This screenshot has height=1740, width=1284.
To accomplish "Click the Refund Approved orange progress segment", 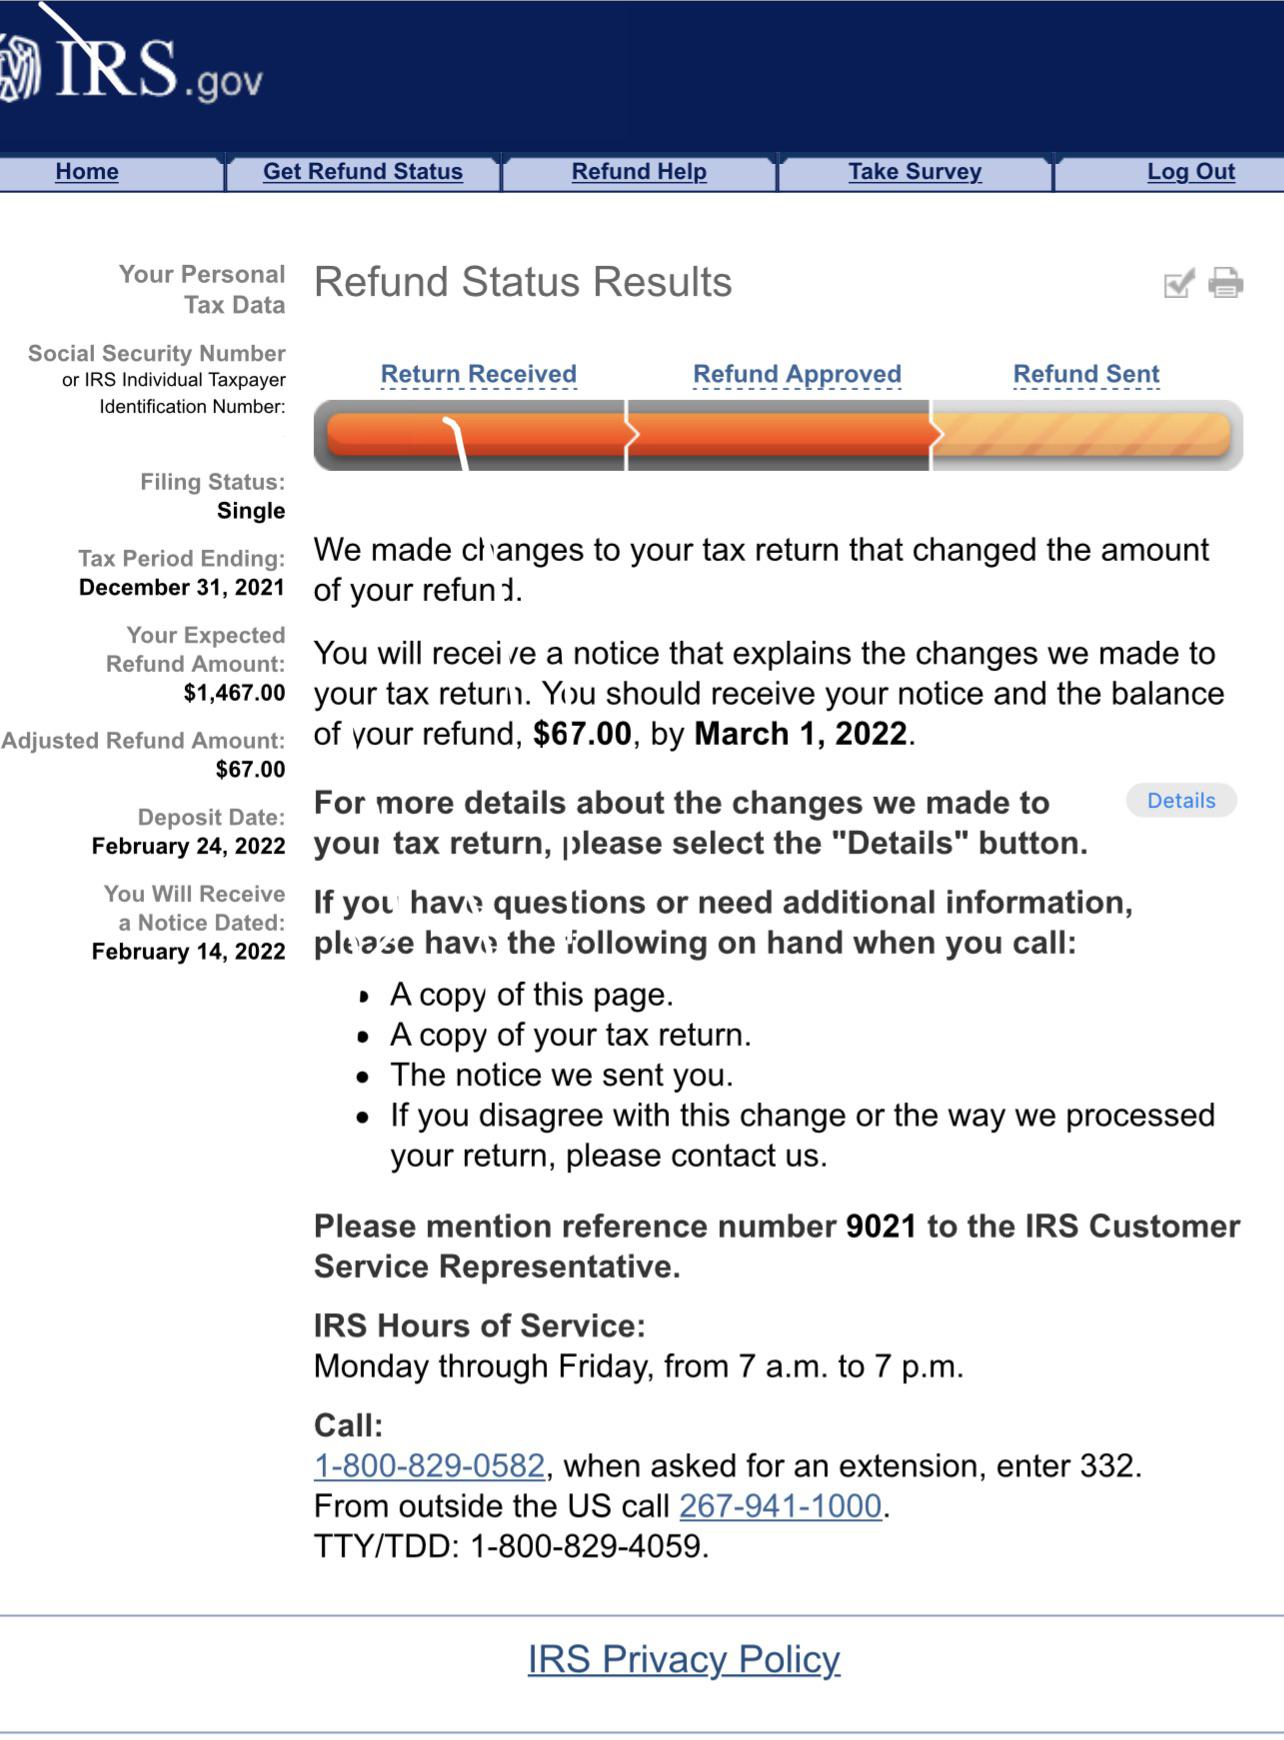I will (x=780, y=435).
